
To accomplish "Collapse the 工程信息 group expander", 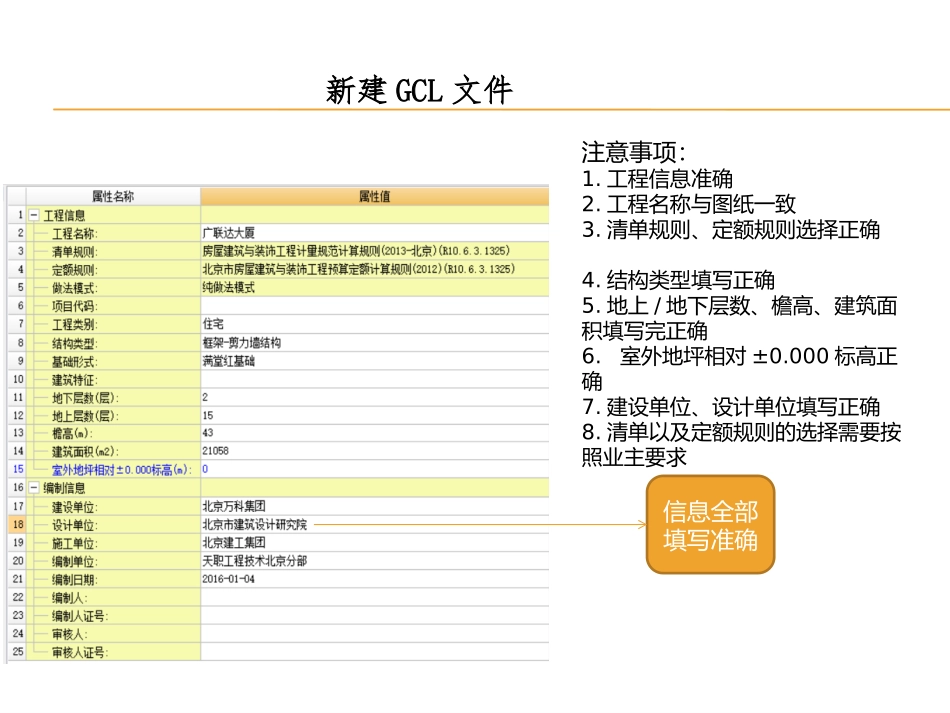I will coord(35,215).
